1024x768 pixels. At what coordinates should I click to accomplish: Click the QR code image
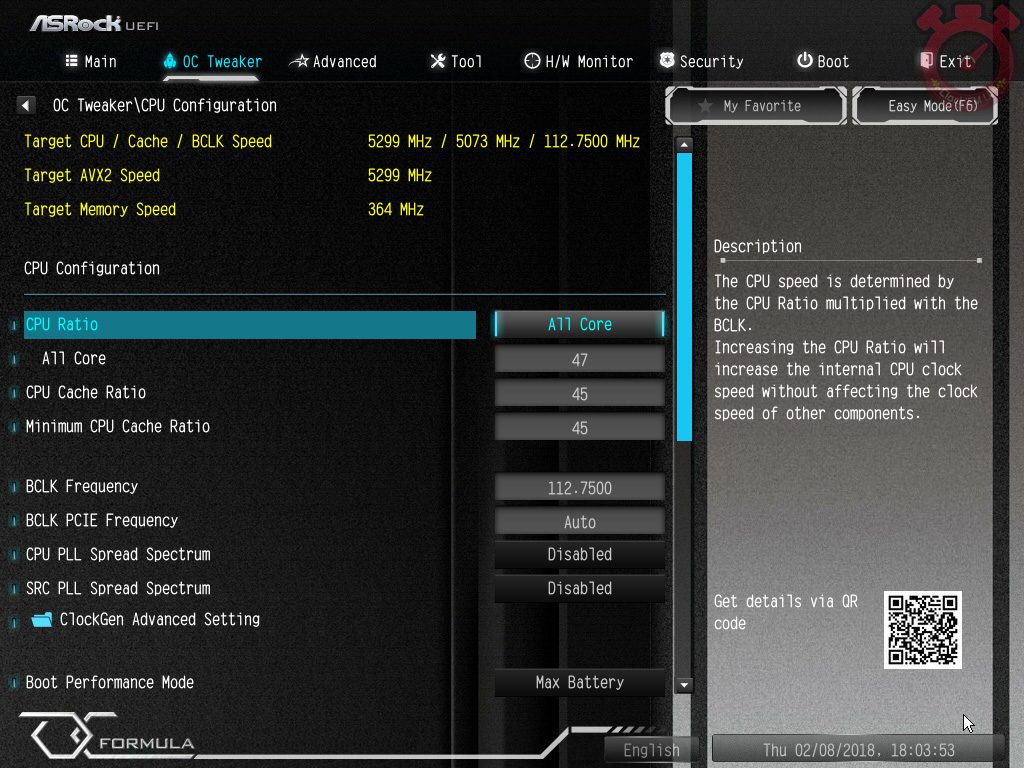[x=922, y=630]
